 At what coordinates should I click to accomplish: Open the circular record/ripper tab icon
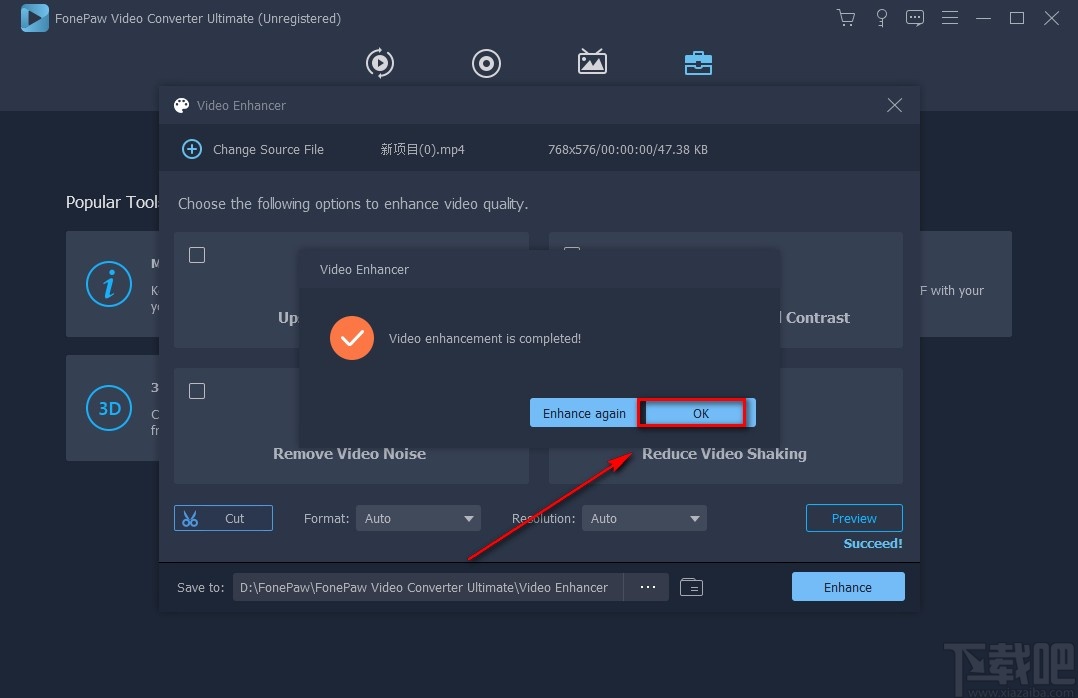(x=486, y=63)
